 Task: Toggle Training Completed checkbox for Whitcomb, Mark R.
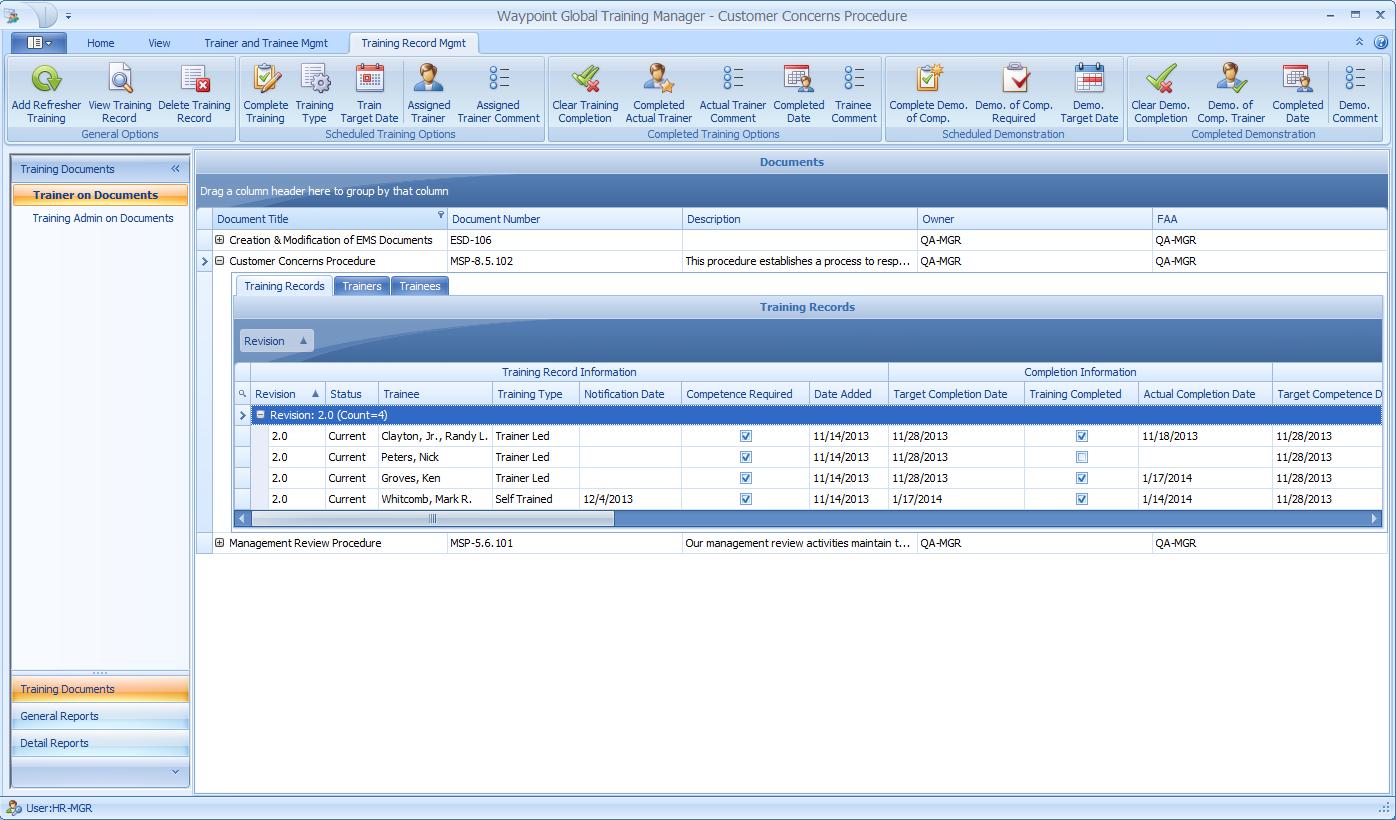click(1081, 499)
